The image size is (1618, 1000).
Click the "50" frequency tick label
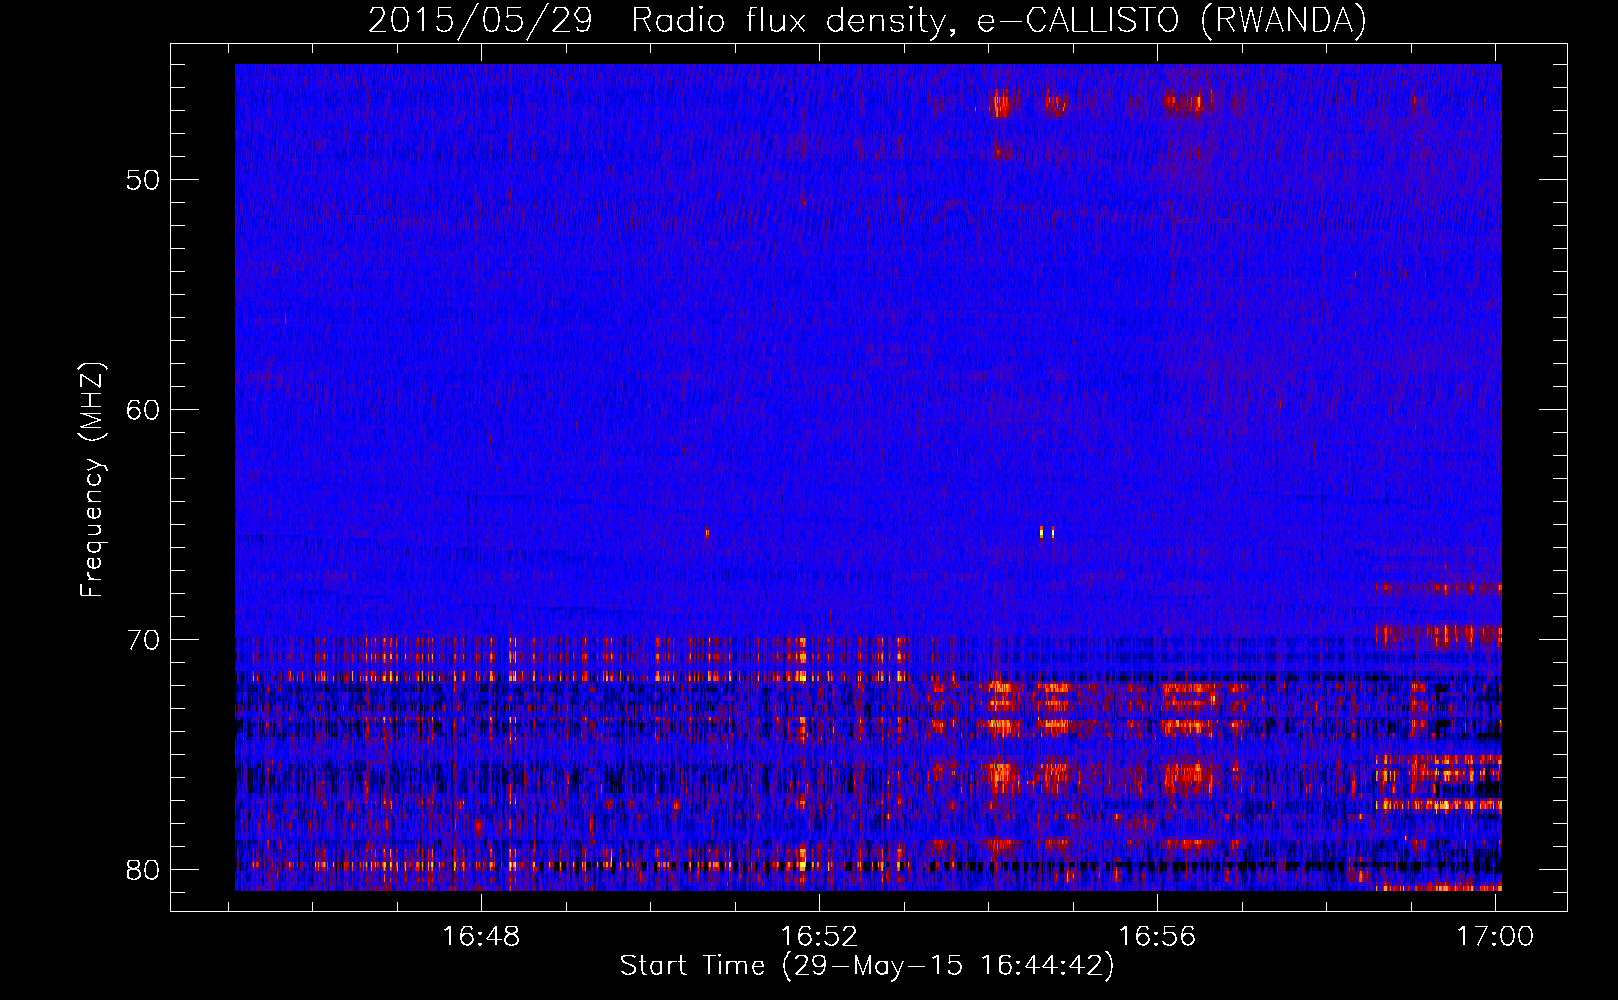click(x=143, y=181)
